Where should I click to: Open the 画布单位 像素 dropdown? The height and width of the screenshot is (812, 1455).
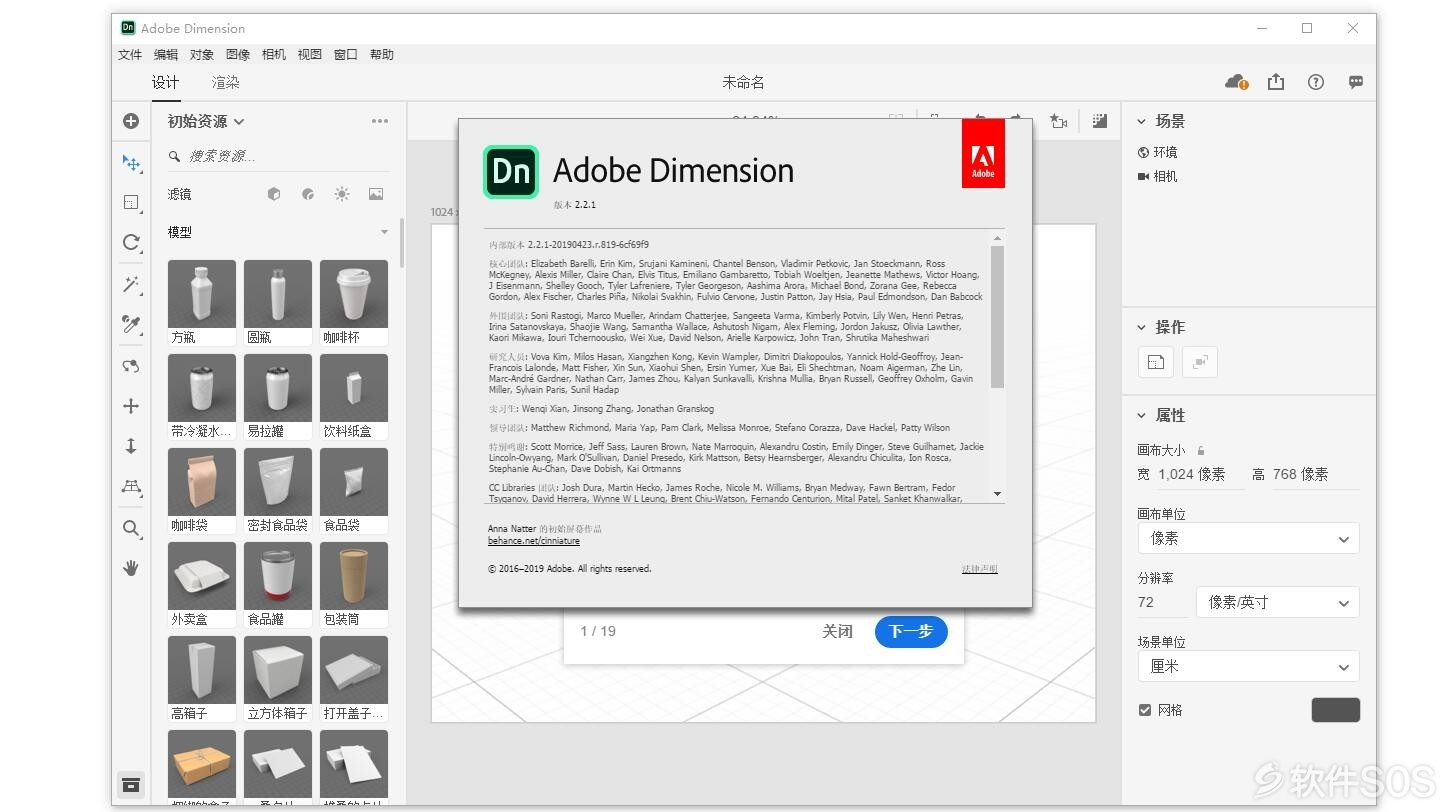[x=1248, y=538]
